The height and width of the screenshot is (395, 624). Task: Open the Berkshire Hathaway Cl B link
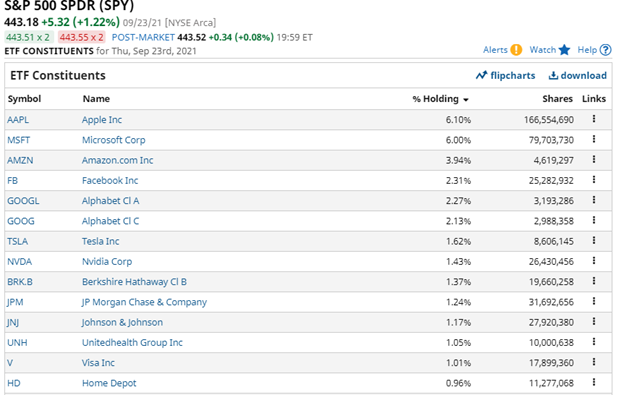[134, 282]
